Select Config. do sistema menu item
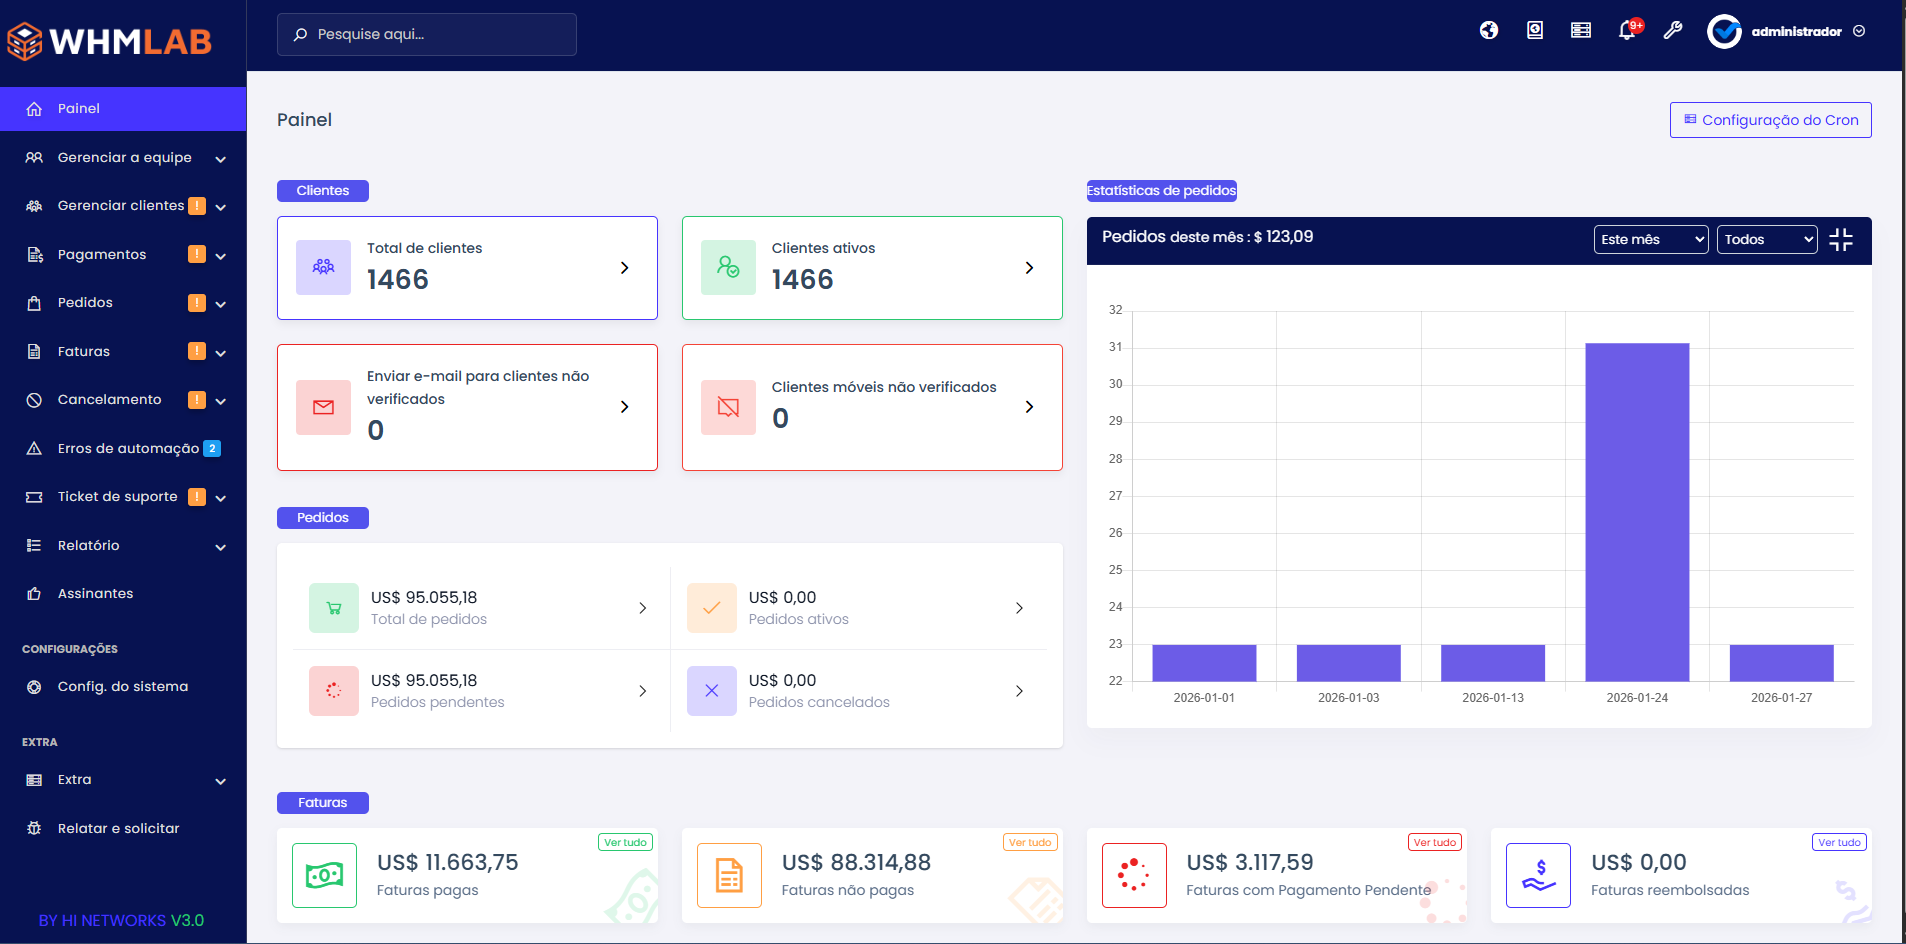This screenshot has width=1906, height=944. (122, 687)
